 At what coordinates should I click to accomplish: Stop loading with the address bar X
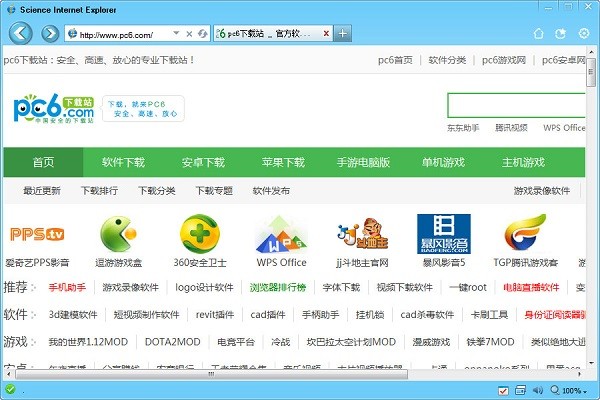pos(189,34)
